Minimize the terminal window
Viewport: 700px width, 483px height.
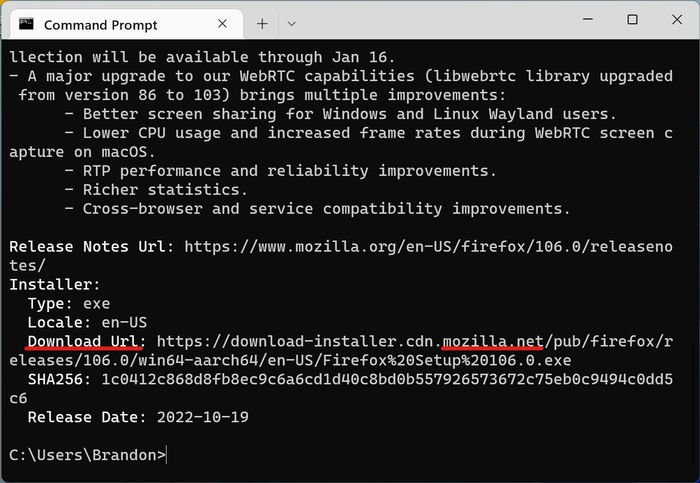(x=588, y=19)
